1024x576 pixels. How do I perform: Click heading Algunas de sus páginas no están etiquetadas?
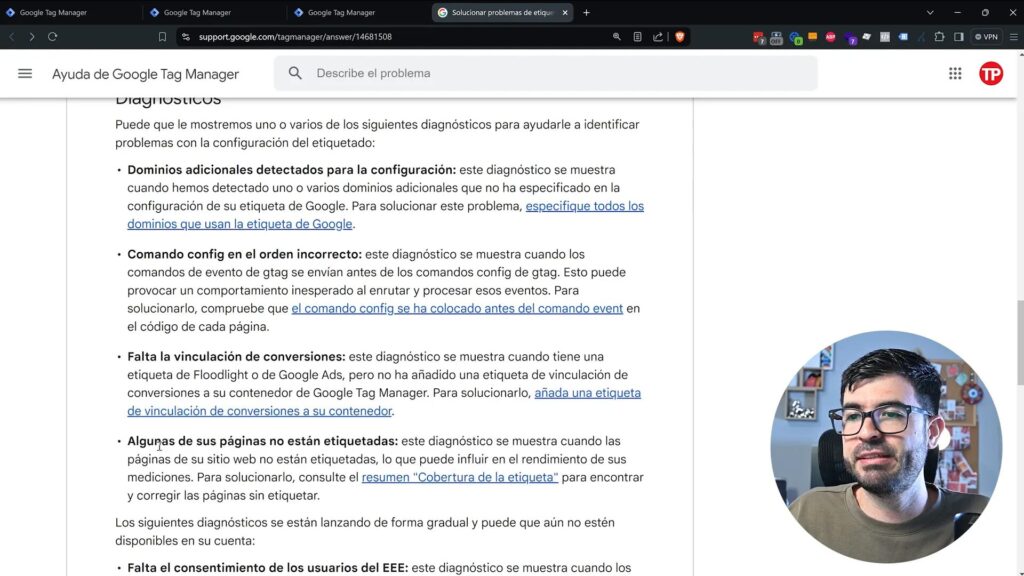[263, 441]
